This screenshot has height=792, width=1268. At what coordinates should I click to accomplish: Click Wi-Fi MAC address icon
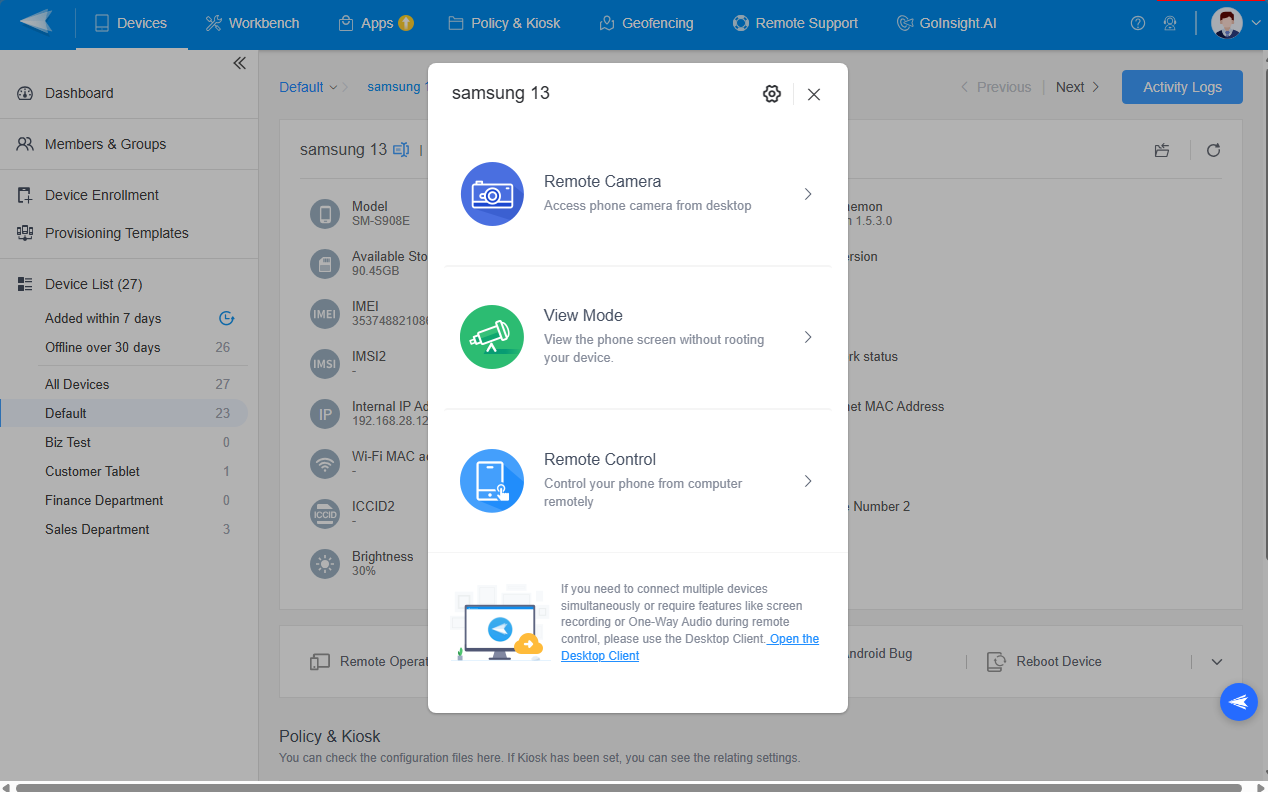point(324,463)
